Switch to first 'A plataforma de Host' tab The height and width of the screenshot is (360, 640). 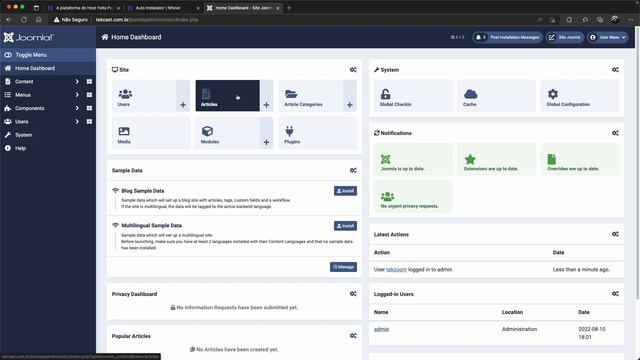point(84,8)
